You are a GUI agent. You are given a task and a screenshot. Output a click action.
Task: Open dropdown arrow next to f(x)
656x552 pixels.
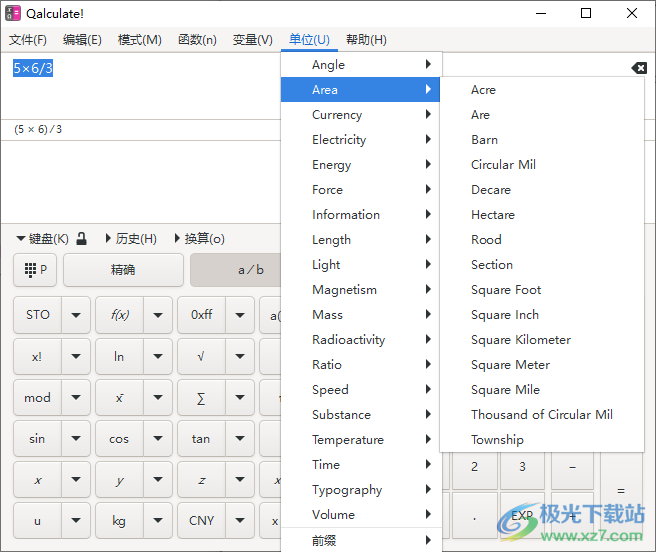click(x=158, y=315)
